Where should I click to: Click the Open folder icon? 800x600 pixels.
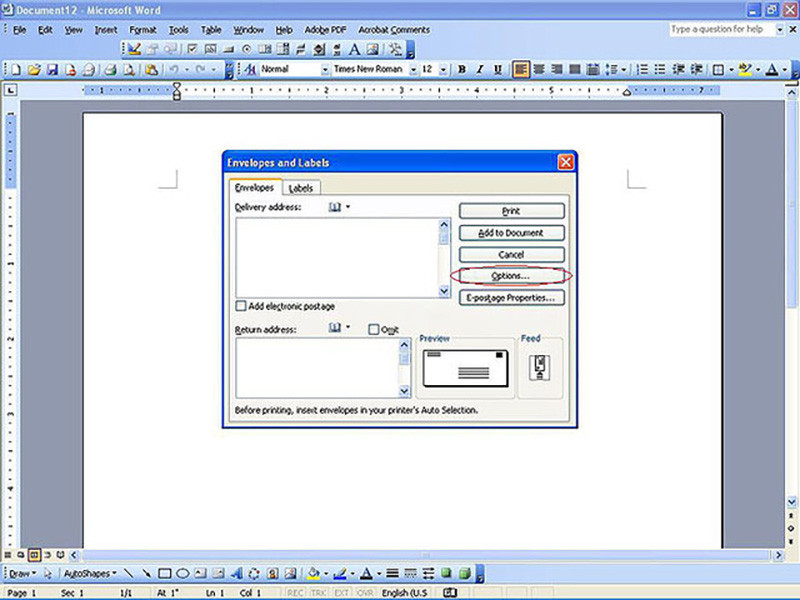click(x=34, y=69)
